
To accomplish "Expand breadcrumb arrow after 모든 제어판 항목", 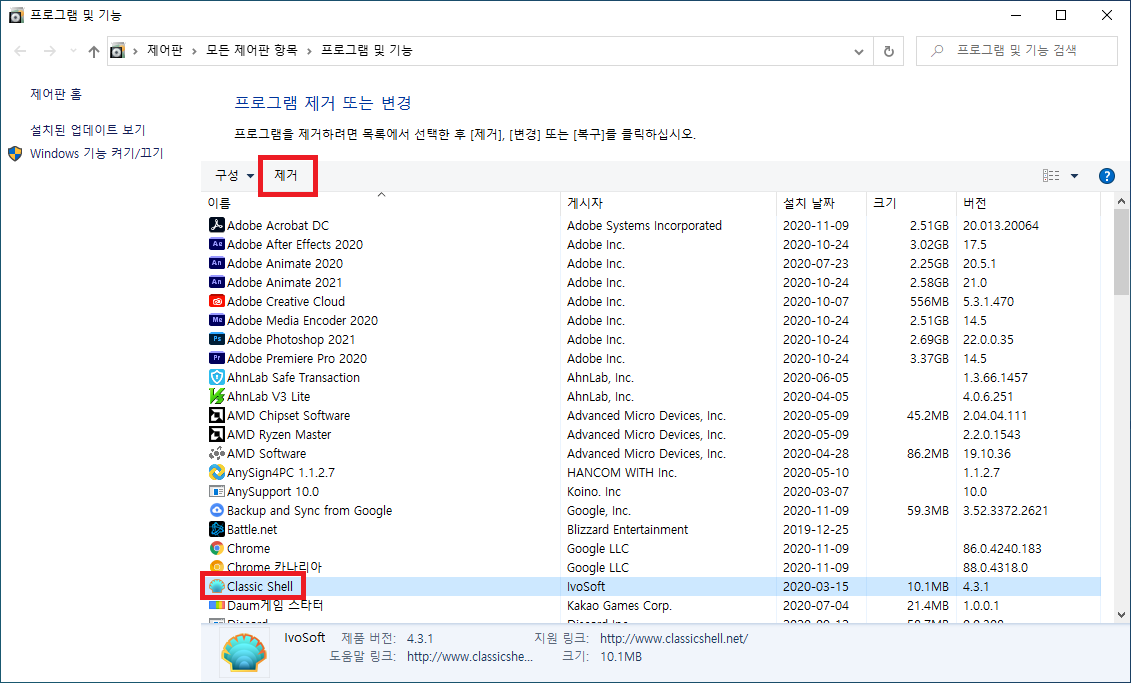I will click(309, 50).
